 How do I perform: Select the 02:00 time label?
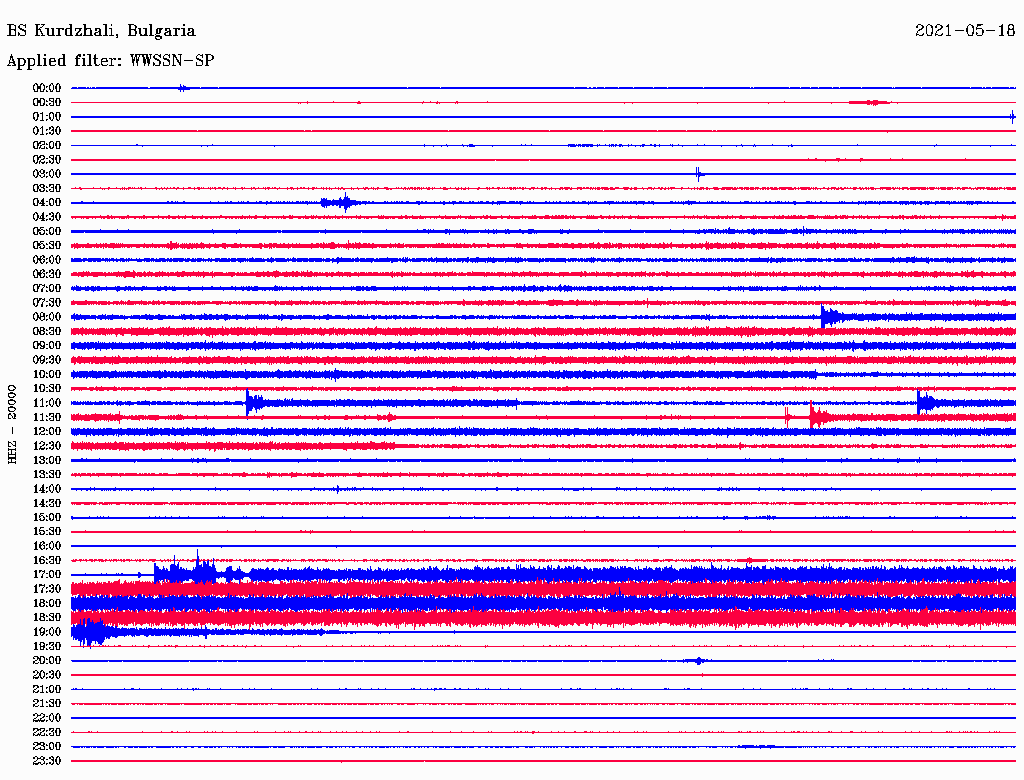click(x=47, y=145)
